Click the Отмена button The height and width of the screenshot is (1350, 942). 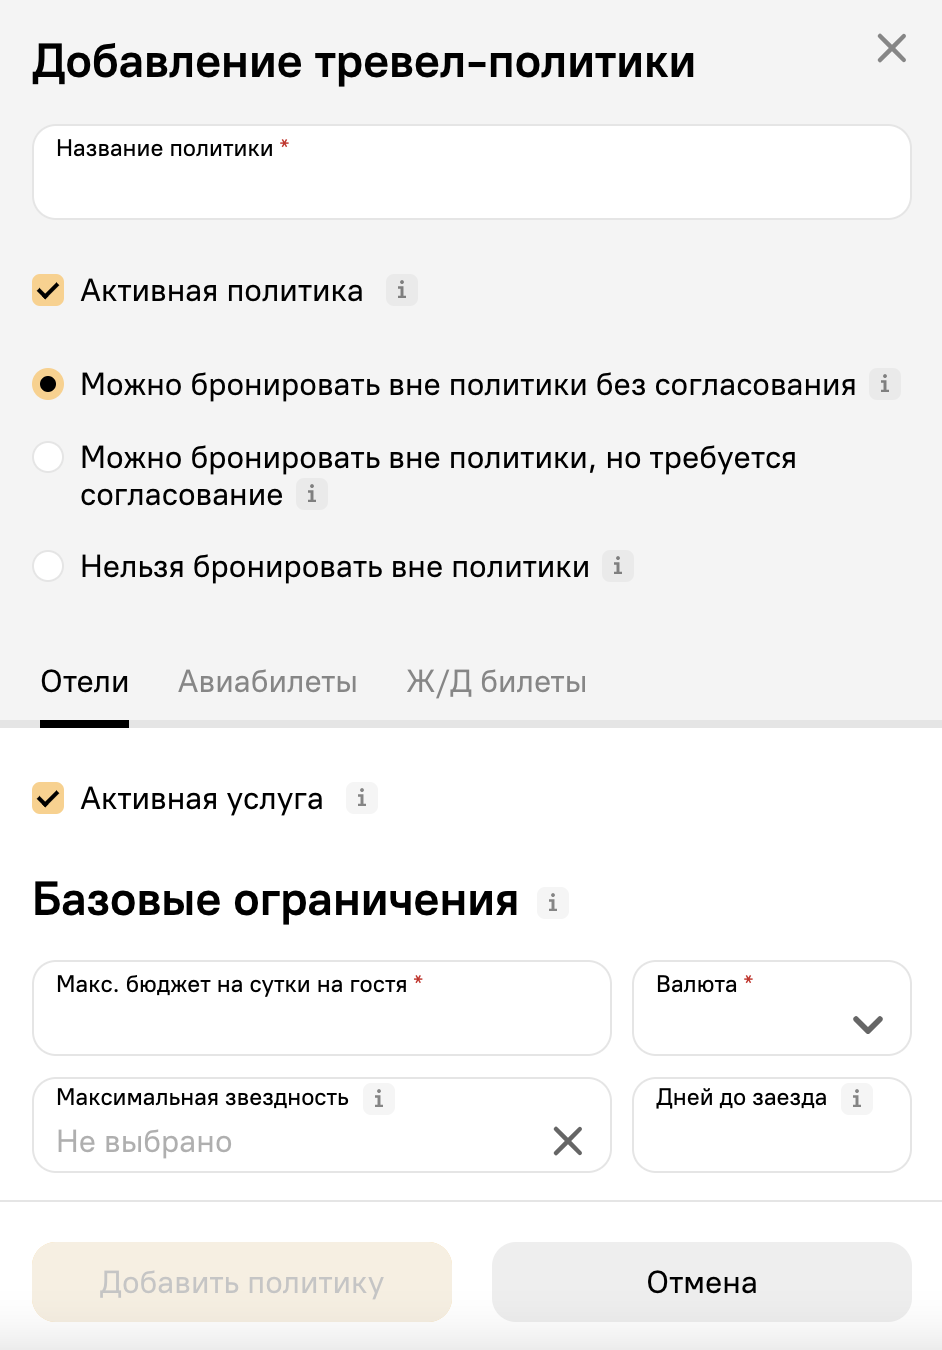702,1282
